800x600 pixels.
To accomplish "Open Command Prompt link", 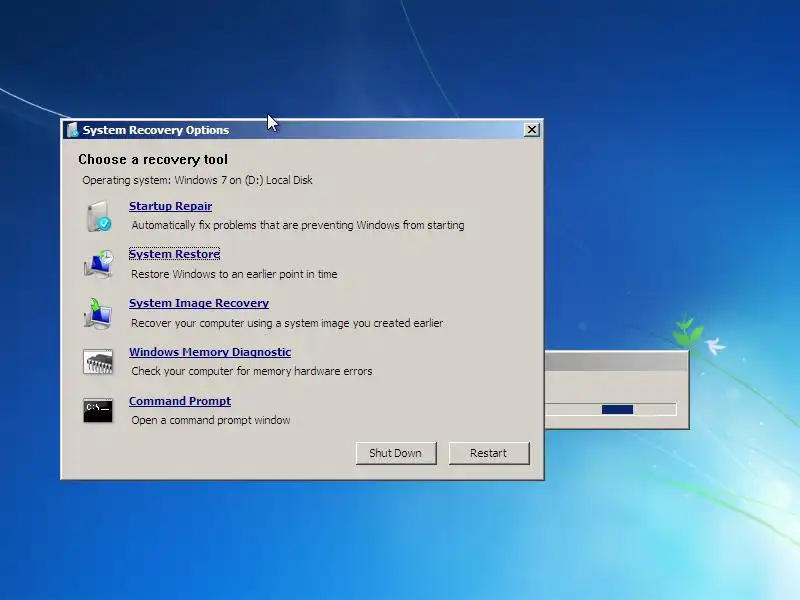I will pos(180,401).
